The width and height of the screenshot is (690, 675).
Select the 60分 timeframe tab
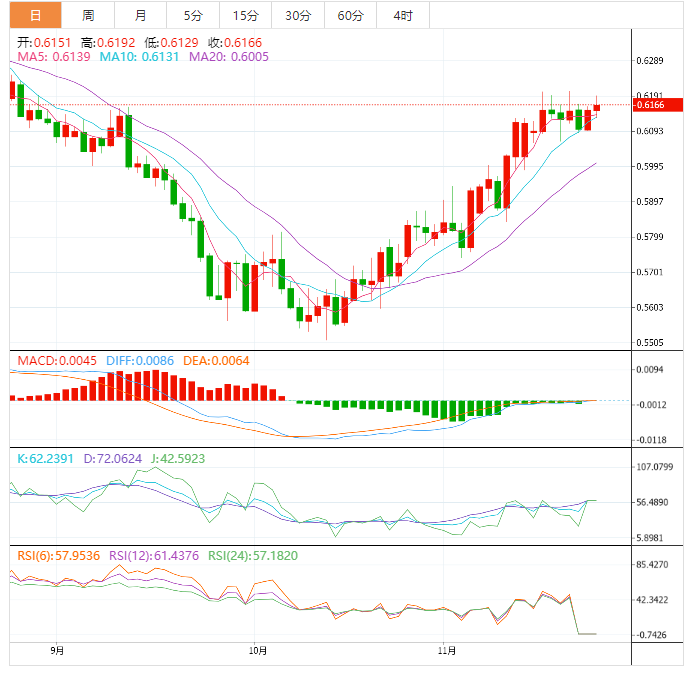351,15
